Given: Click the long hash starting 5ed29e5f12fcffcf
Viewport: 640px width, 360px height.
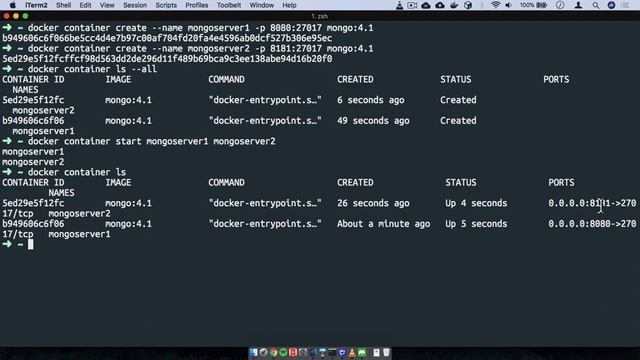Looking at the screenshot, I should coord(167,59).
